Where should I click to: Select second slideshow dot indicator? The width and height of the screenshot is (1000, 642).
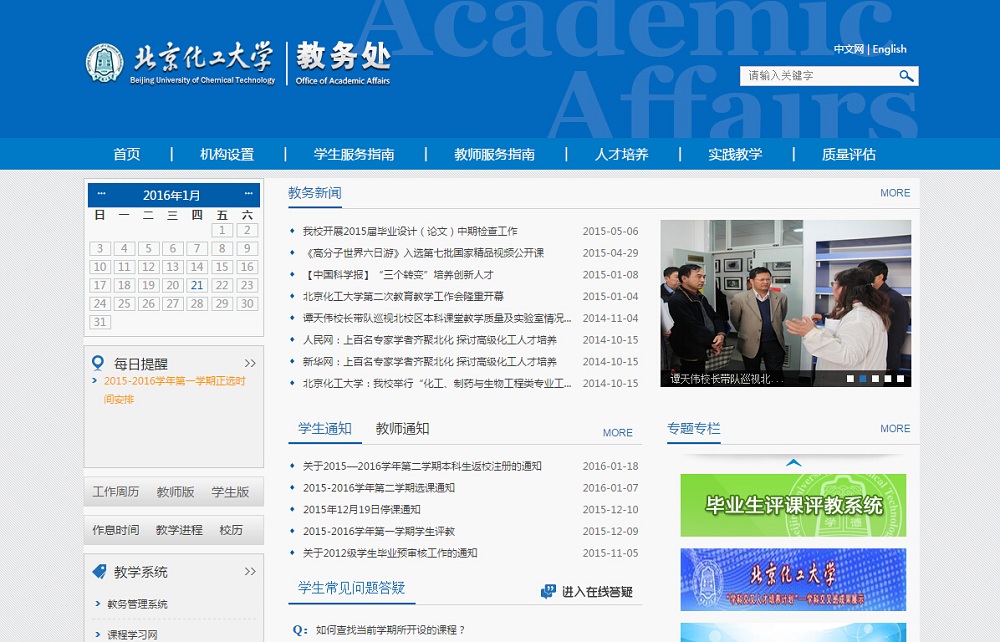click(863, 379)
